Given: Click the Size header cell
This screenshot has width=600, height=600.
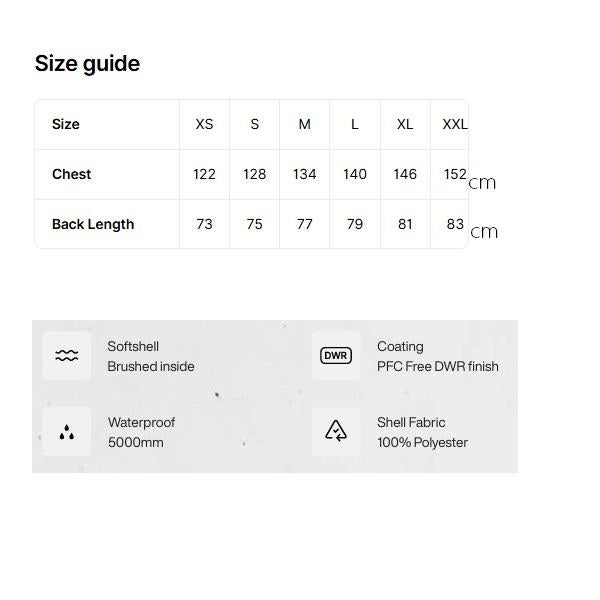Looking at the screenshot, I should click(x=66, y=124).
